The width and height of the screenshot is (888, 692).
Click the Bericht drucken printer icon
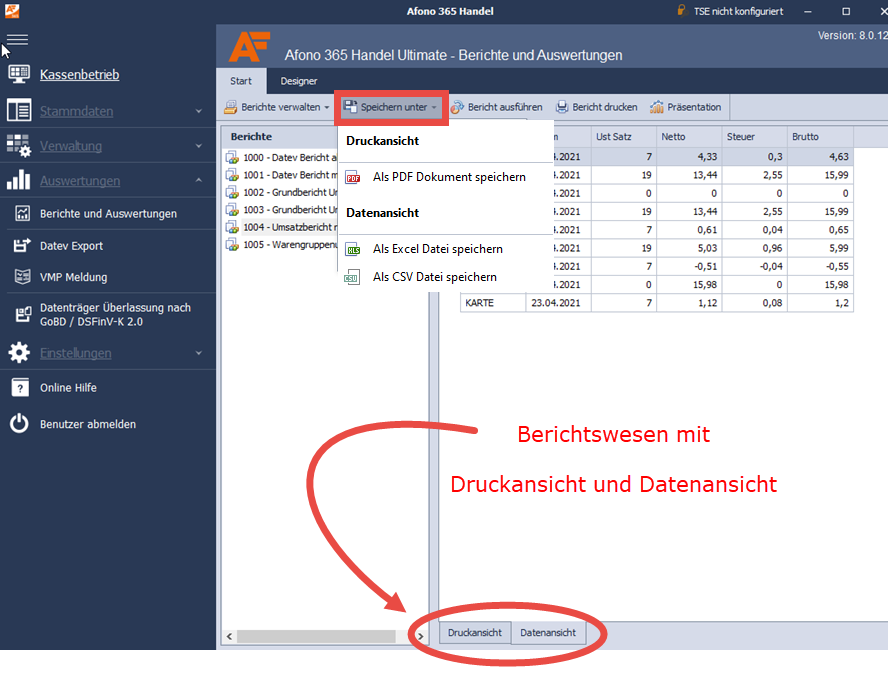pos(562,107)
